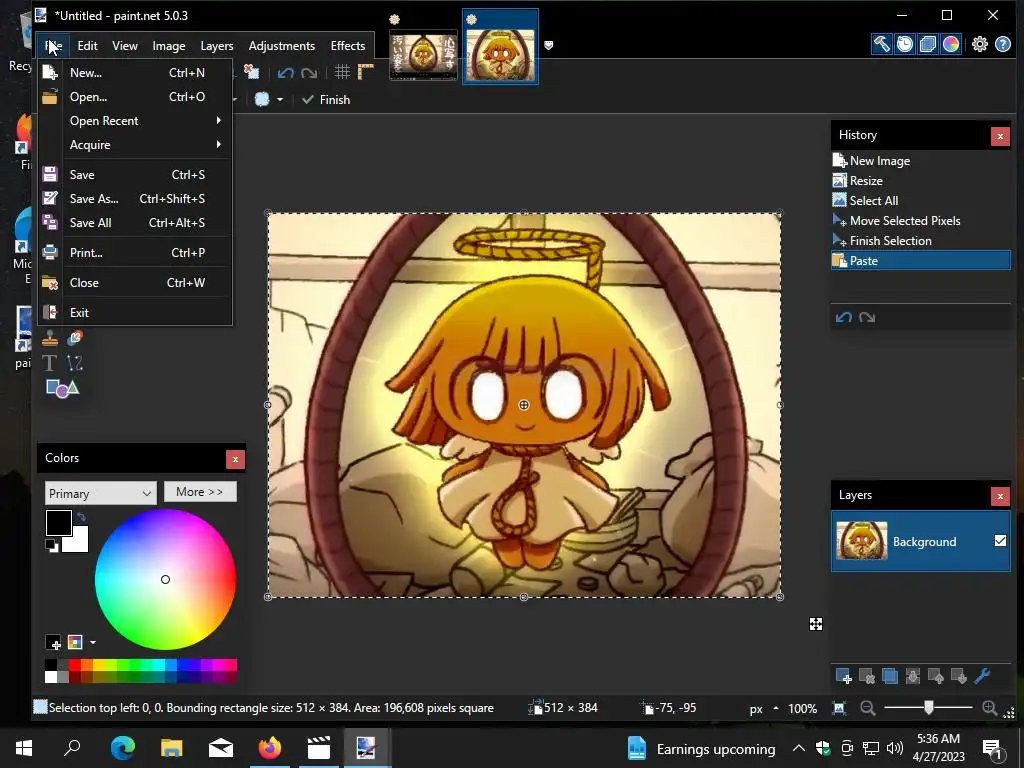This screenshot has width=1024, height=768.
Task: Duplicate the layer via the Layers panel icon
Action: tap(889, 676)
